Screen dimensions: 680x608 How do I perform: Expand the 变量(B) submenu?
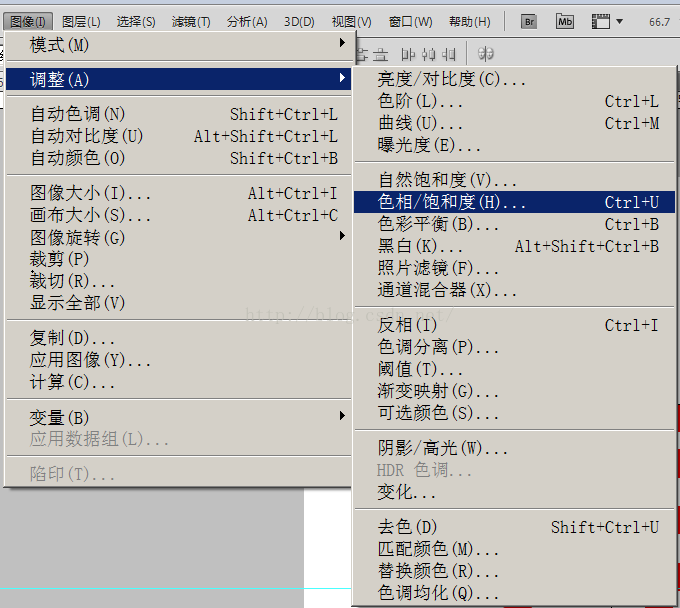point(179,417)
